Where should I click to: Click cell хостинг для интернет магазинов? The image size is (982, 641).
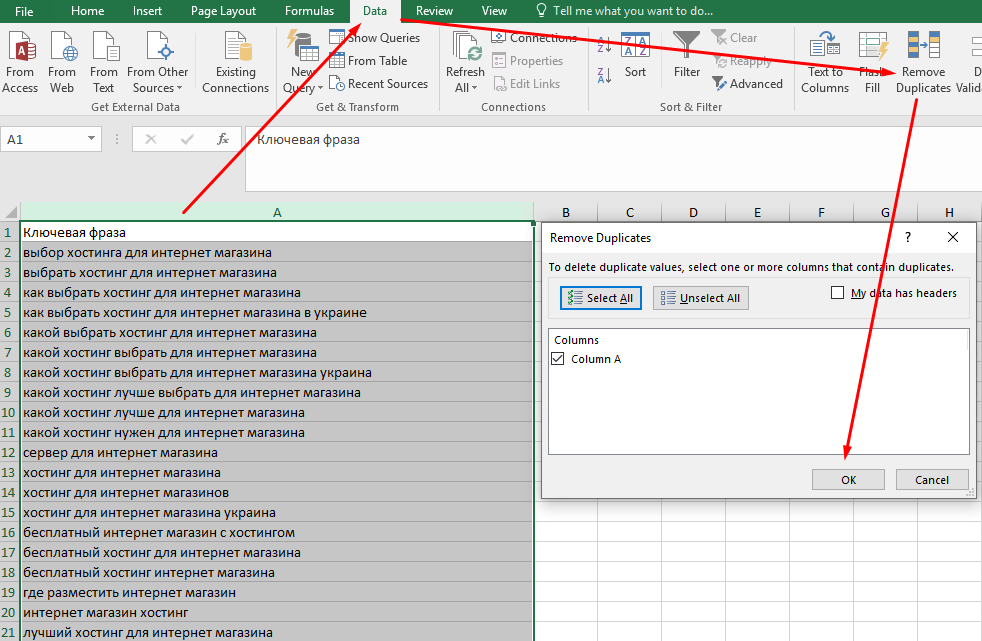[x=277, y=493]
